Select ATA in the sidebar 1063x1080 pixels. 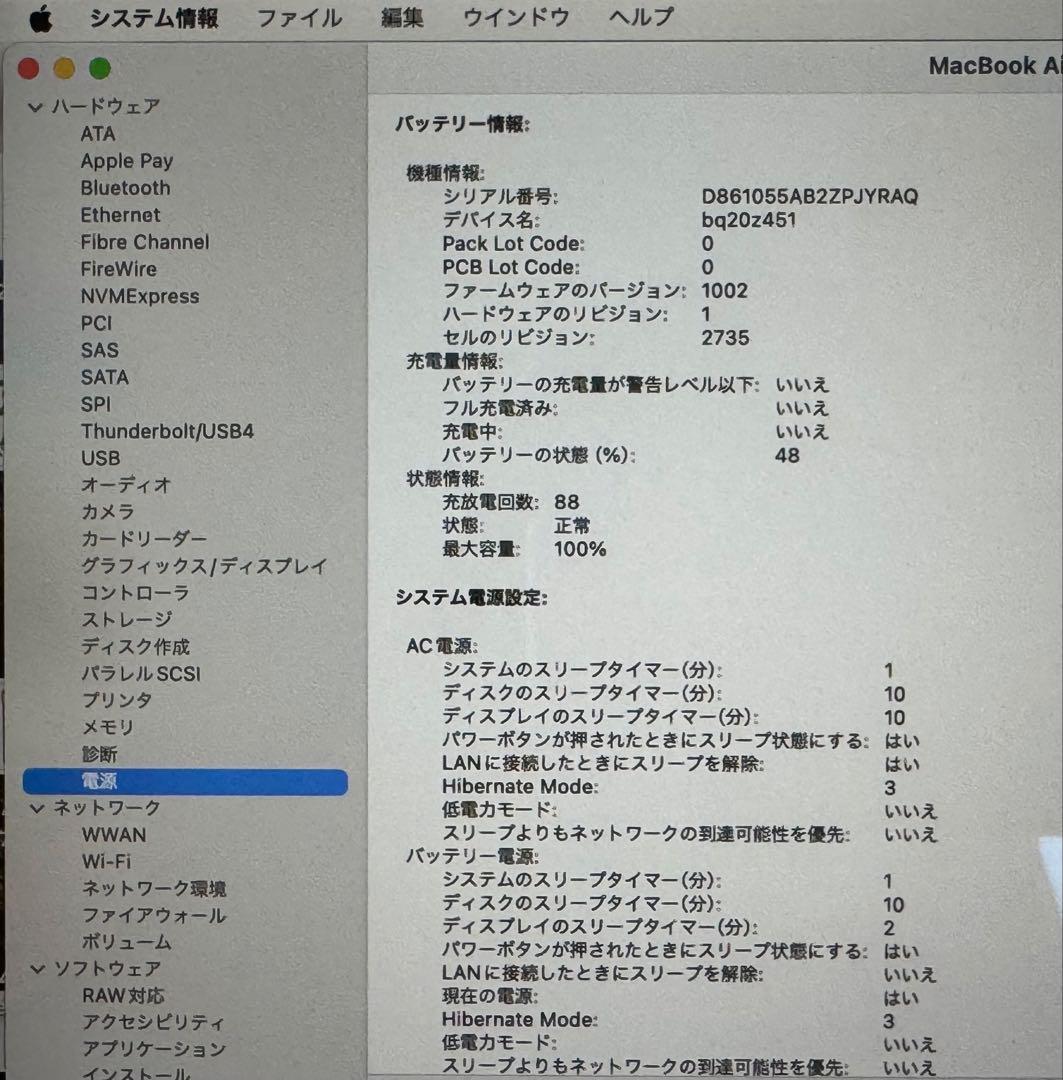(x=98, y=134)
